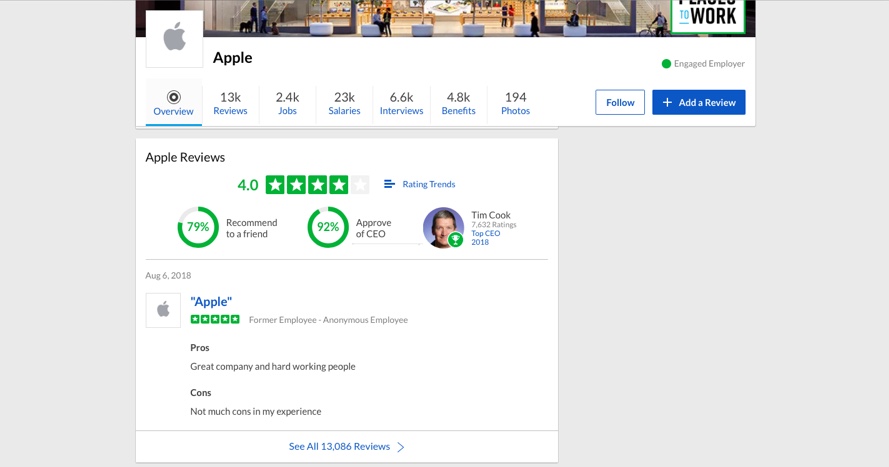The height and width of the screenshot is (467, 889).
Task: Click the Aug 6, 2018 date
Action: pyautogui.click(x=168, y=275)
